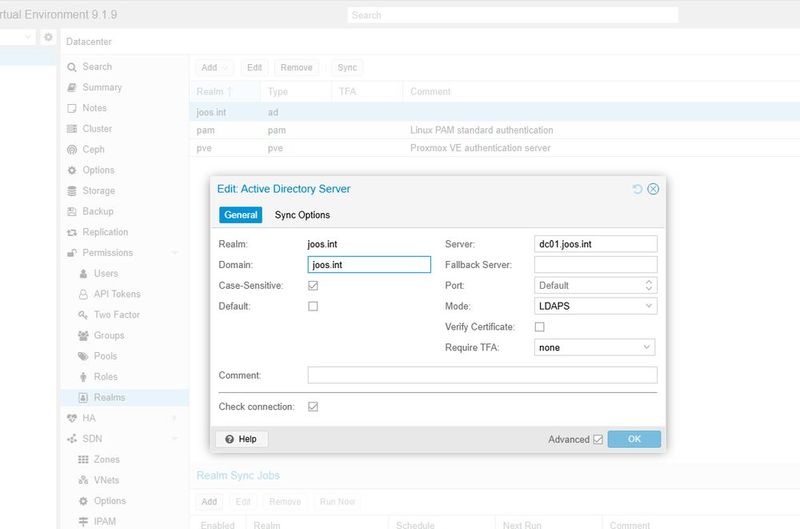This screenshot has height=529, width=800.
Task: Select the Storage database icon
Action: pyautogui.click(x=72, y=191)
